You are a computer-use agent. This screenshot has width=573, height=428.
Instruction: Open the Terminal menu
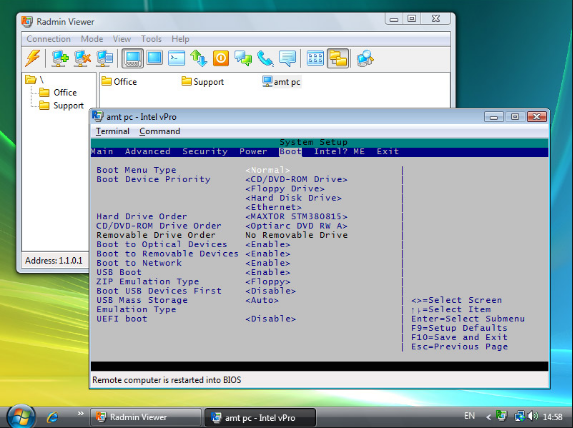[113, 131]
